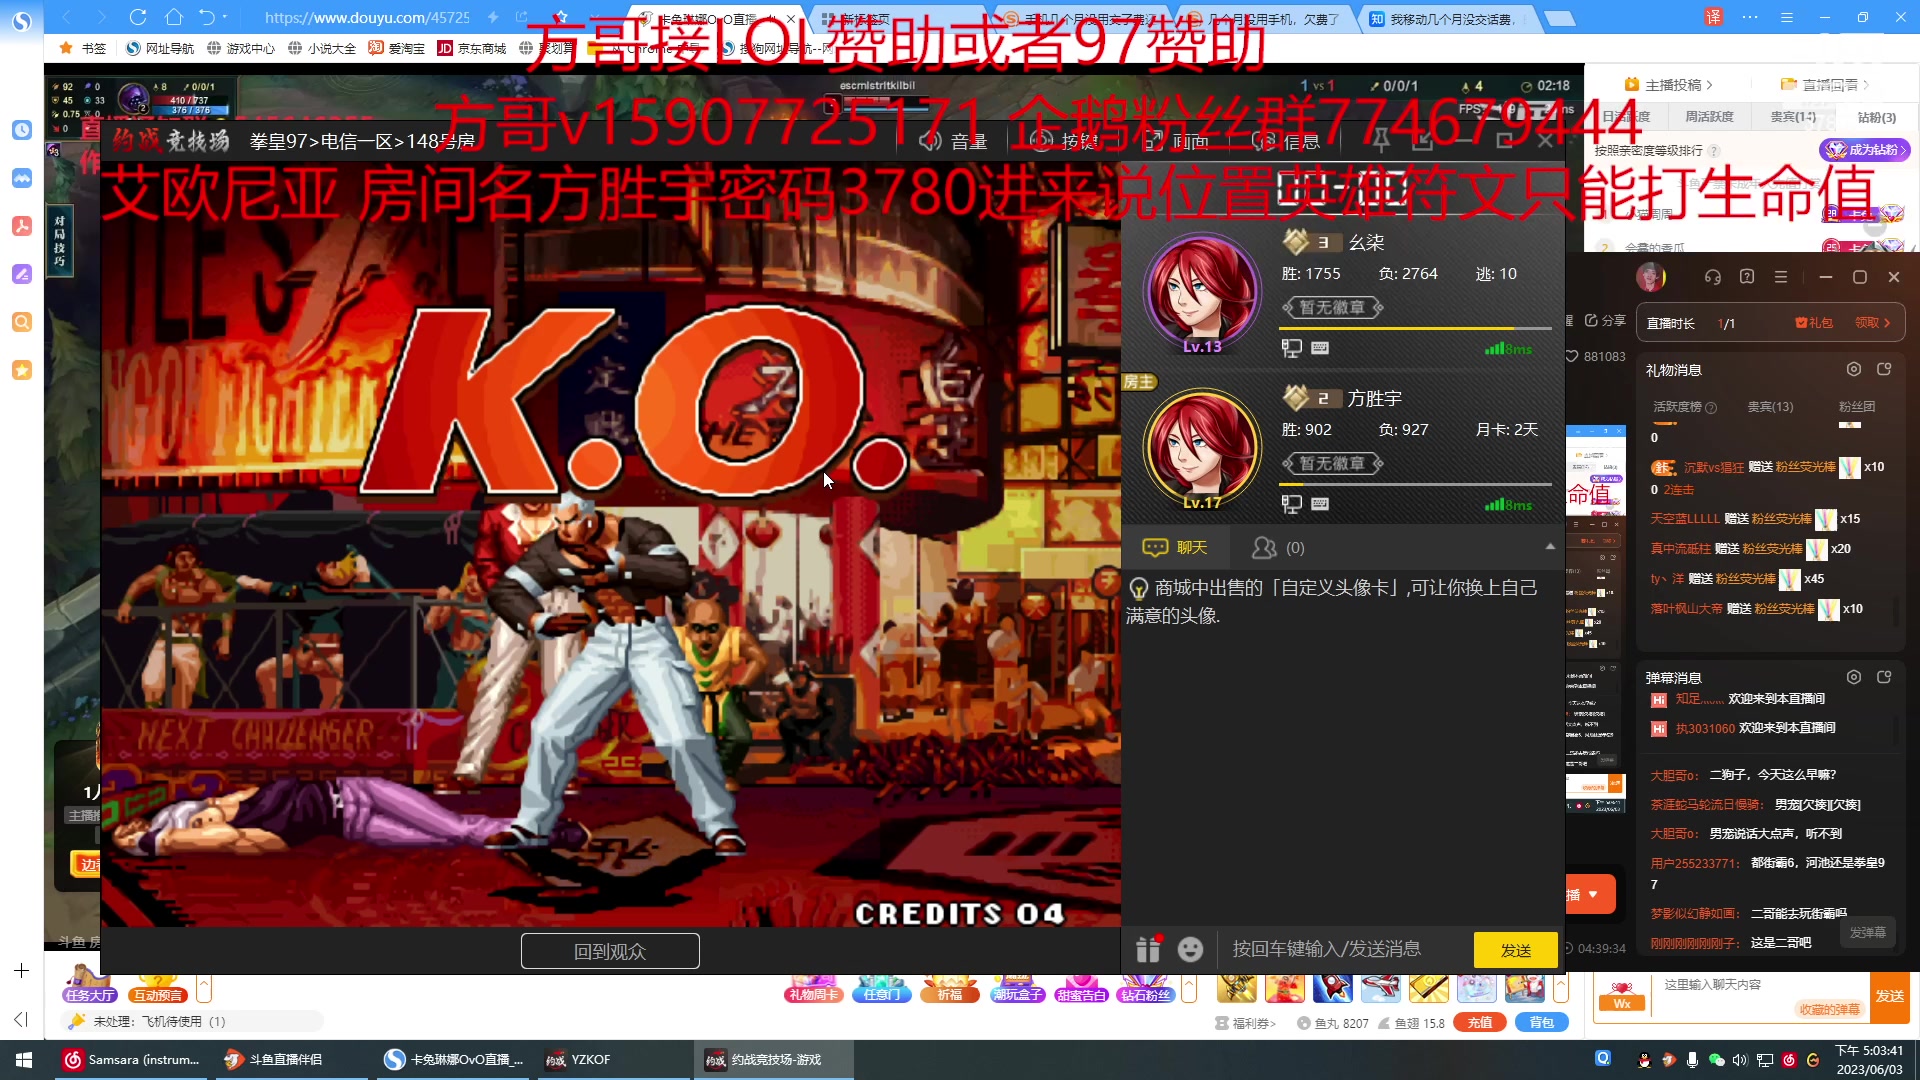Select the 贵宾(13) tab in gift panel

(x=1770, y=407)
